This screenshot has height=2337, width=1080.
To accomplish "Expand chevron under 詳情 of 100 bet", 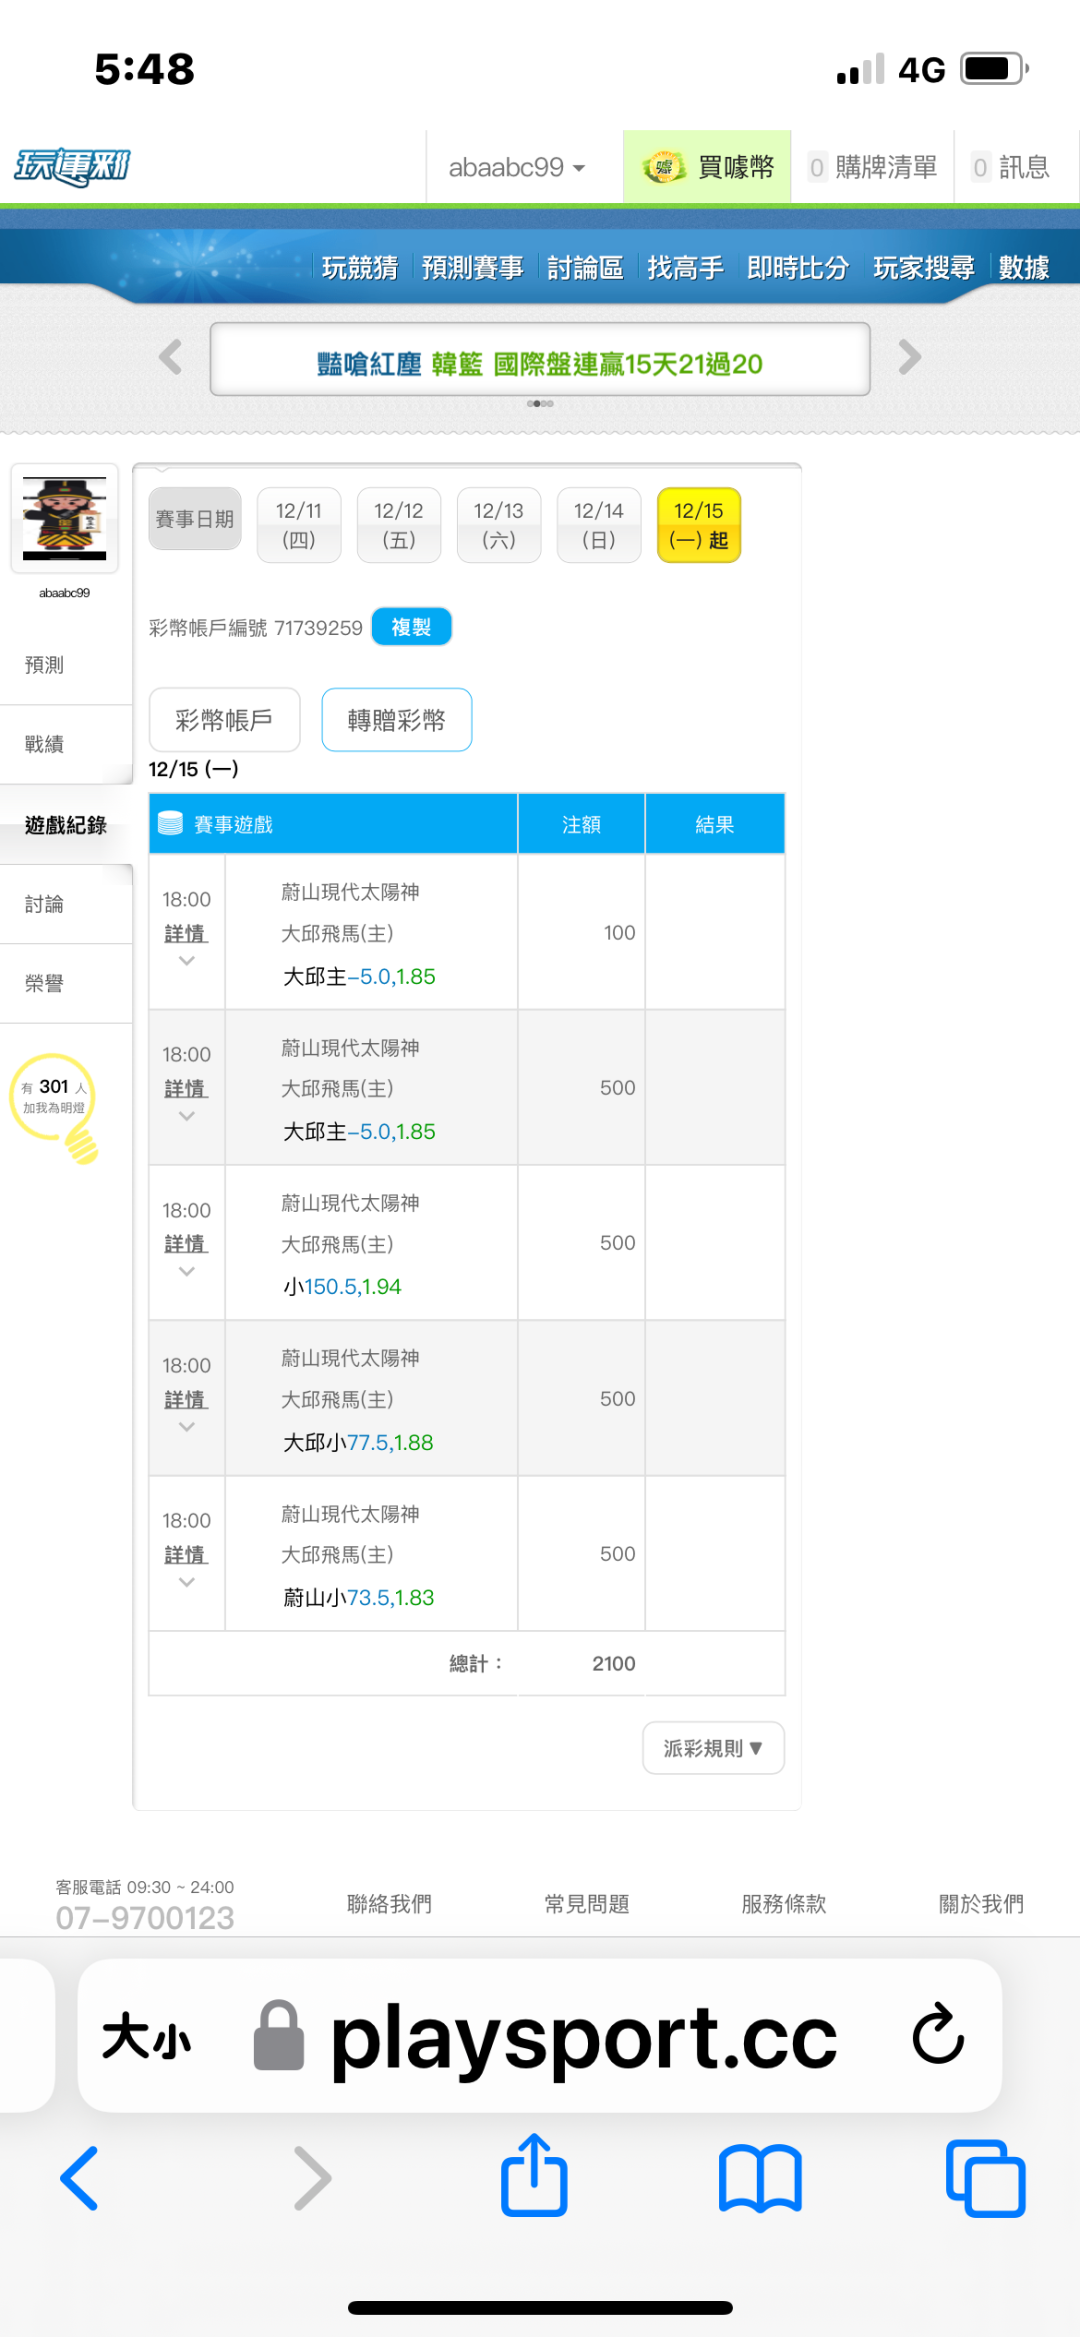I will pyautogui.click(x=186, y=961).
